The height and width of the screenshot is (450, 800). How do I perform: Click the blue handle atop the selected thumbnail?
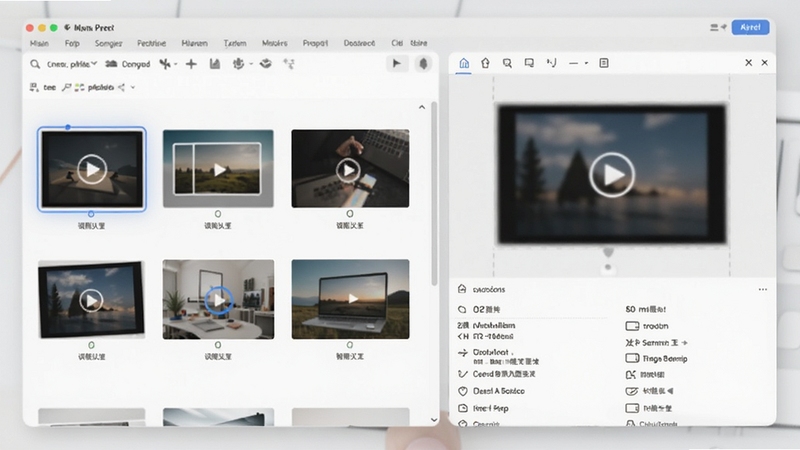[68, 127]
